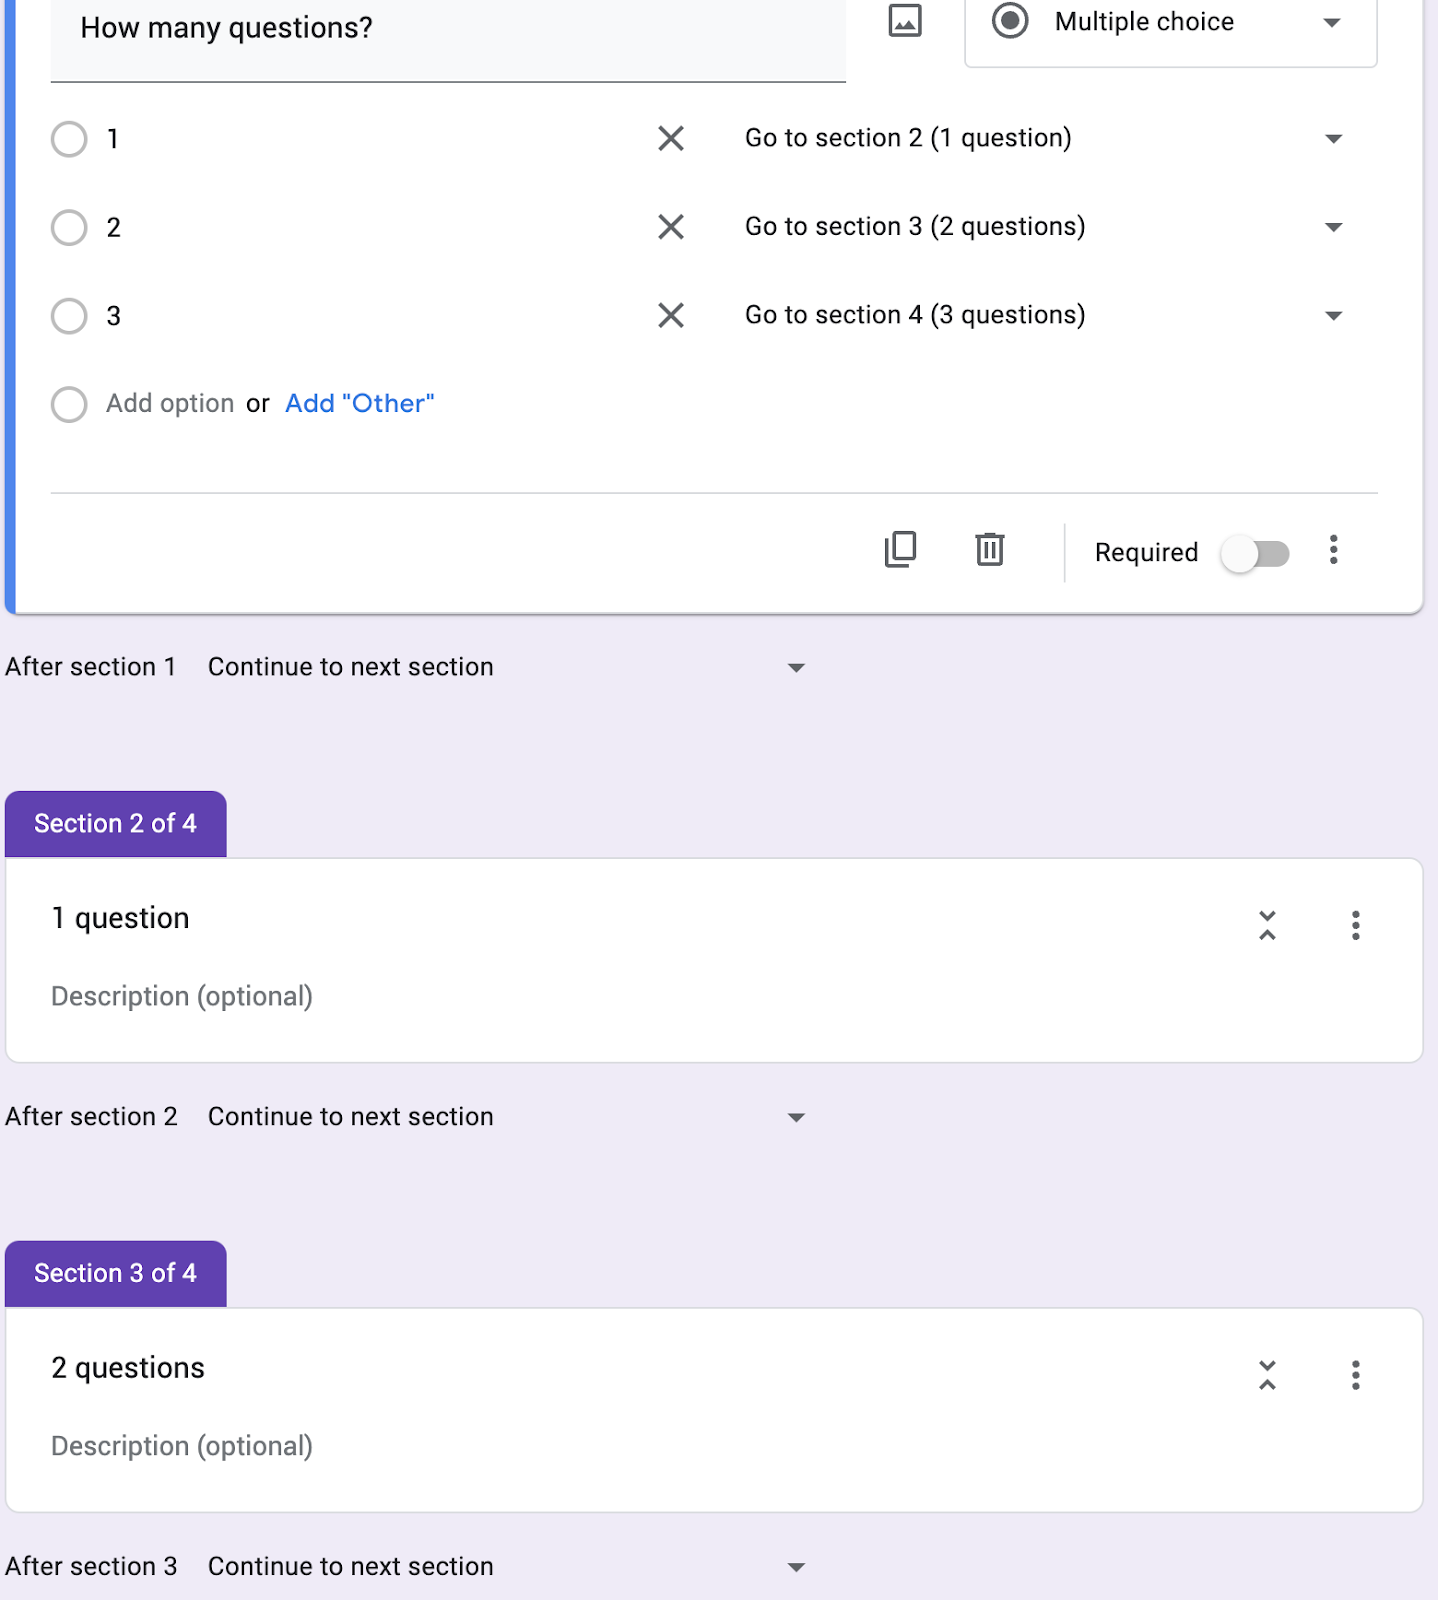Select radio button for option 3
Viewport: 1438px width, 1600px height.
(x=69, y=316)
